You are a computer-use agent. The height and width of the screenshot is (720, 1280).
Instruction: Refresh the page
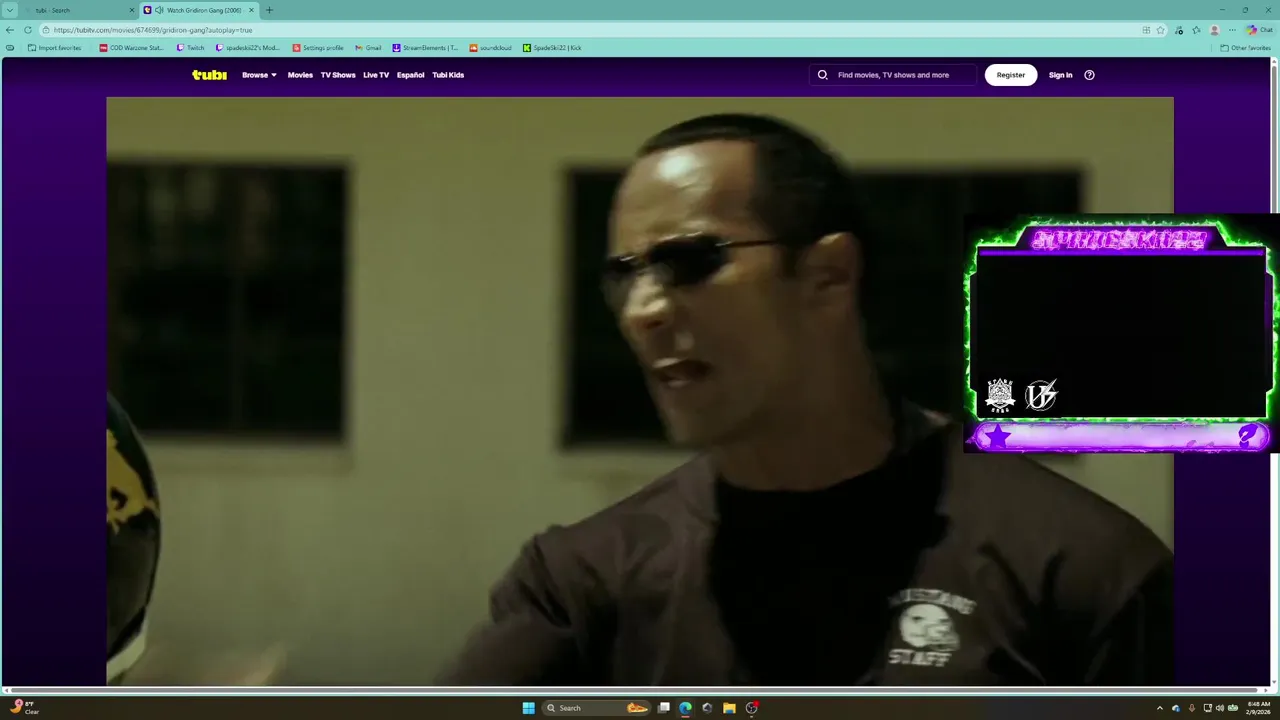[x=28, y=30]
